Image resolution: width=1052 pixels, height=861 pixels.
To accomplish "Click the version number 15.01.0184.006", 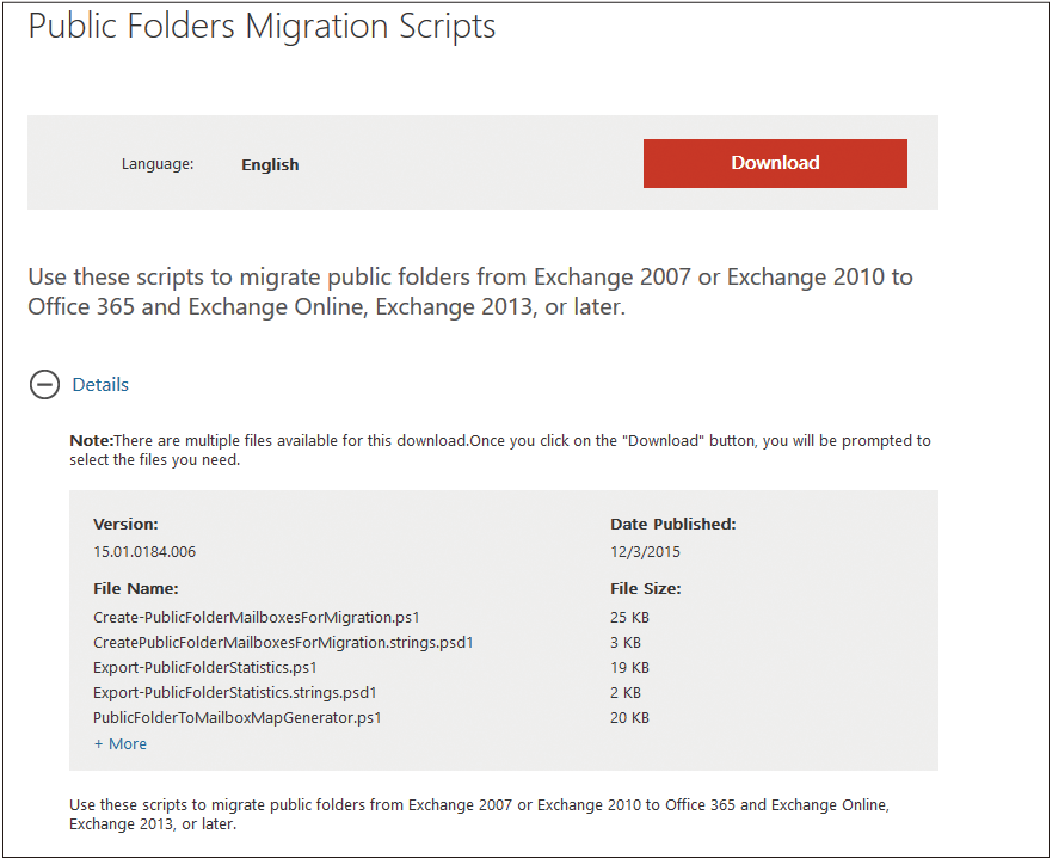I will (x=144, y=552).
